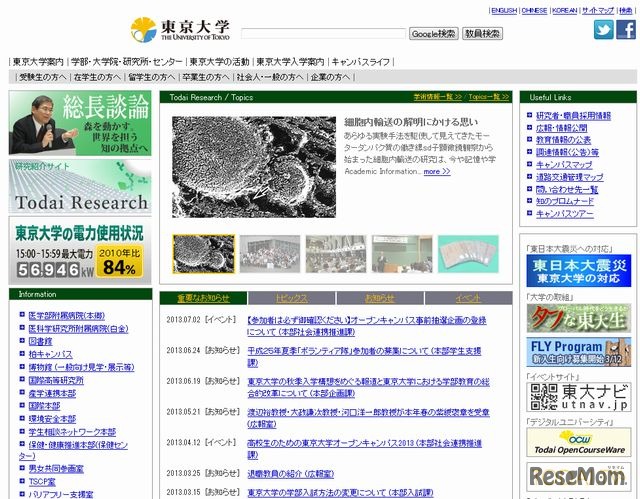Open the 2013.07.02 オープンキャンパス news link
The image size is (640, 499).
click(367, 326)
